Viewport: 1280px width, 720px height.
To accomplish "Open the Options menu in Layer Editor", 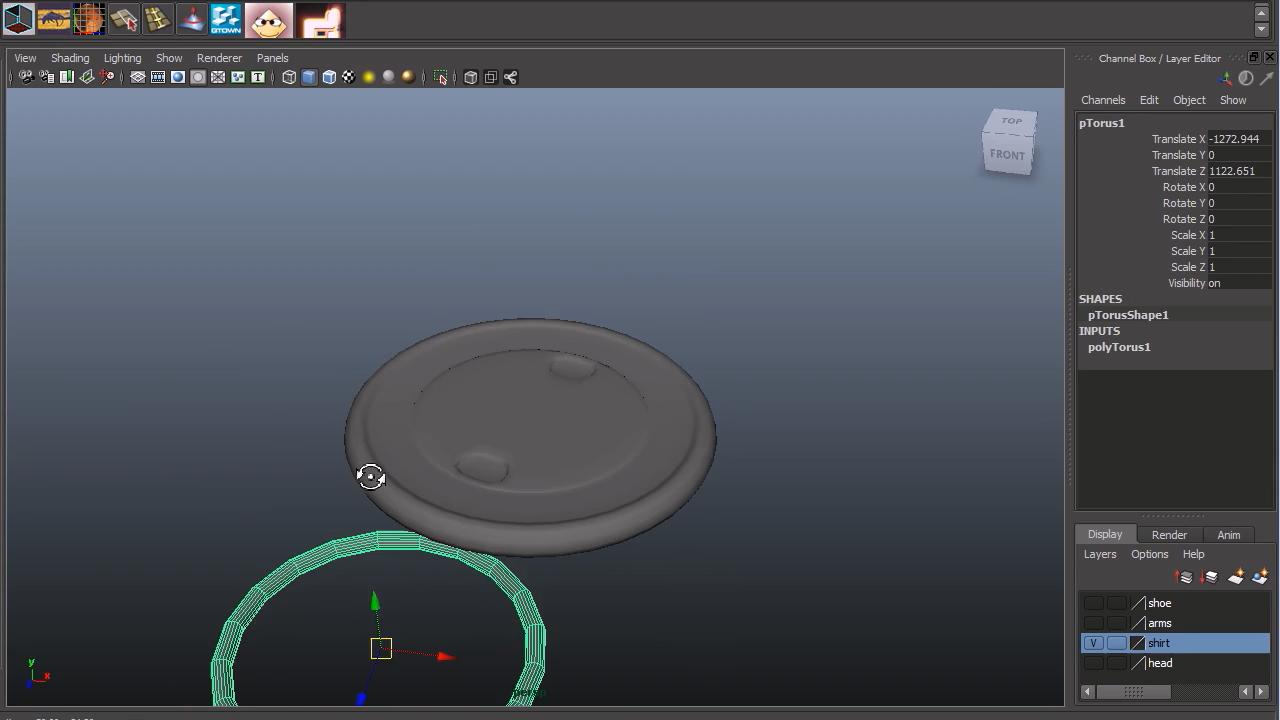I will coord(1149,554).
